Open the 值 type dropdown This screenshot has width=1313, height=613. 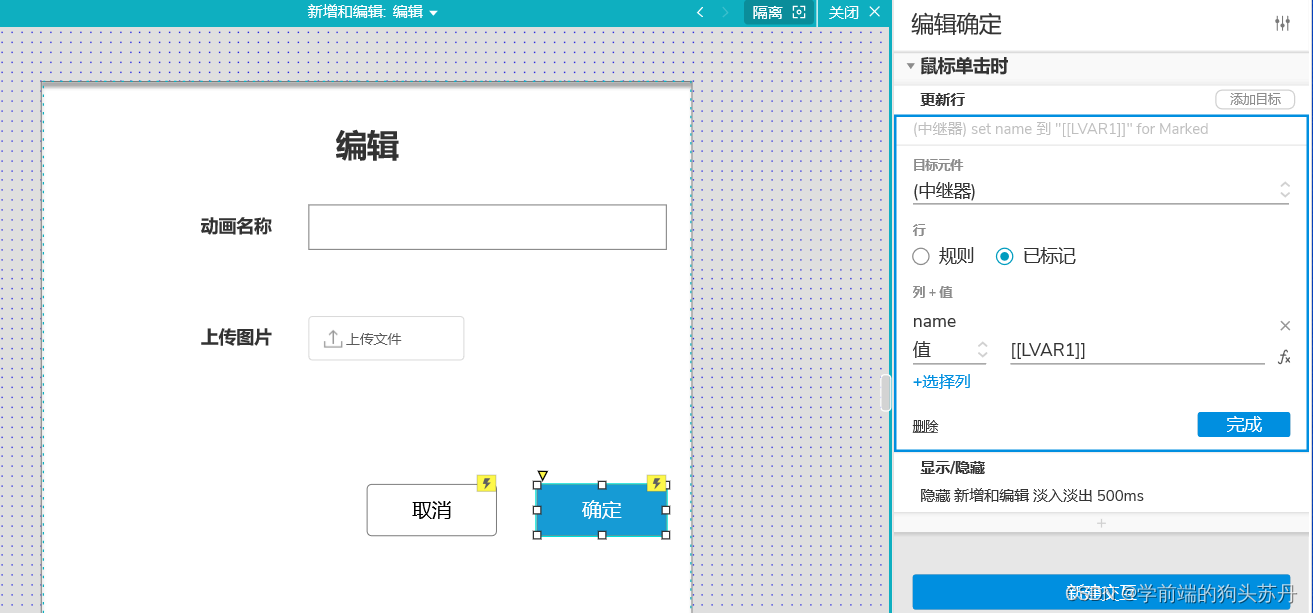[x=950, y=350]
